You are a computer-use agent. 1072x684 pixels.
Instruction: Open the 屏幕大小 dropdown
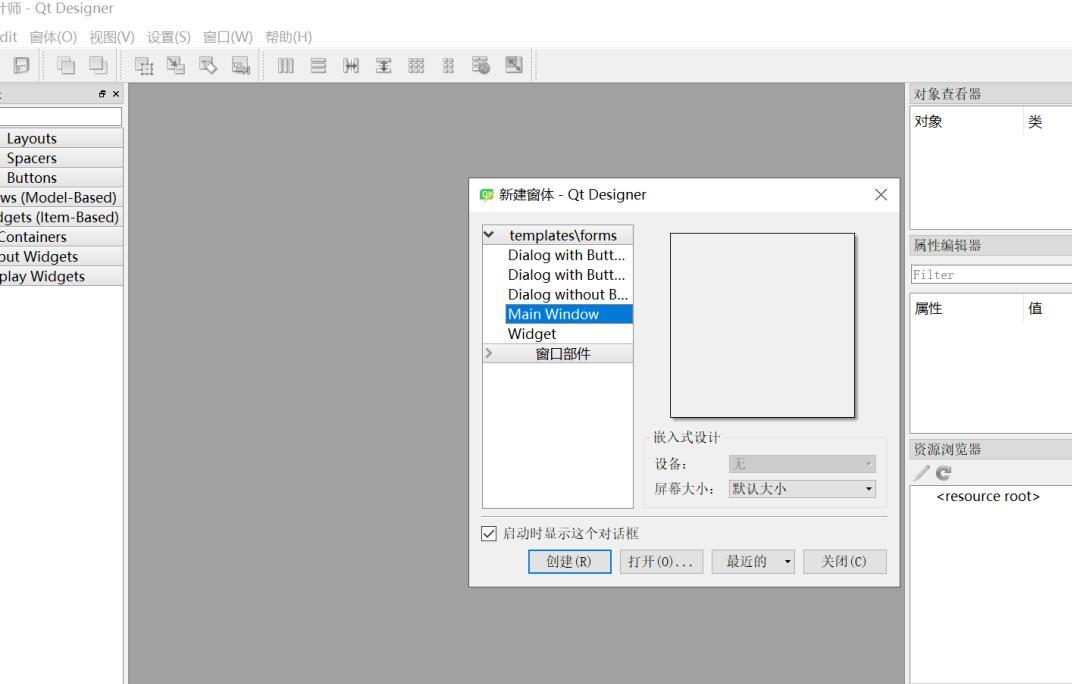(x=802, y=490)
